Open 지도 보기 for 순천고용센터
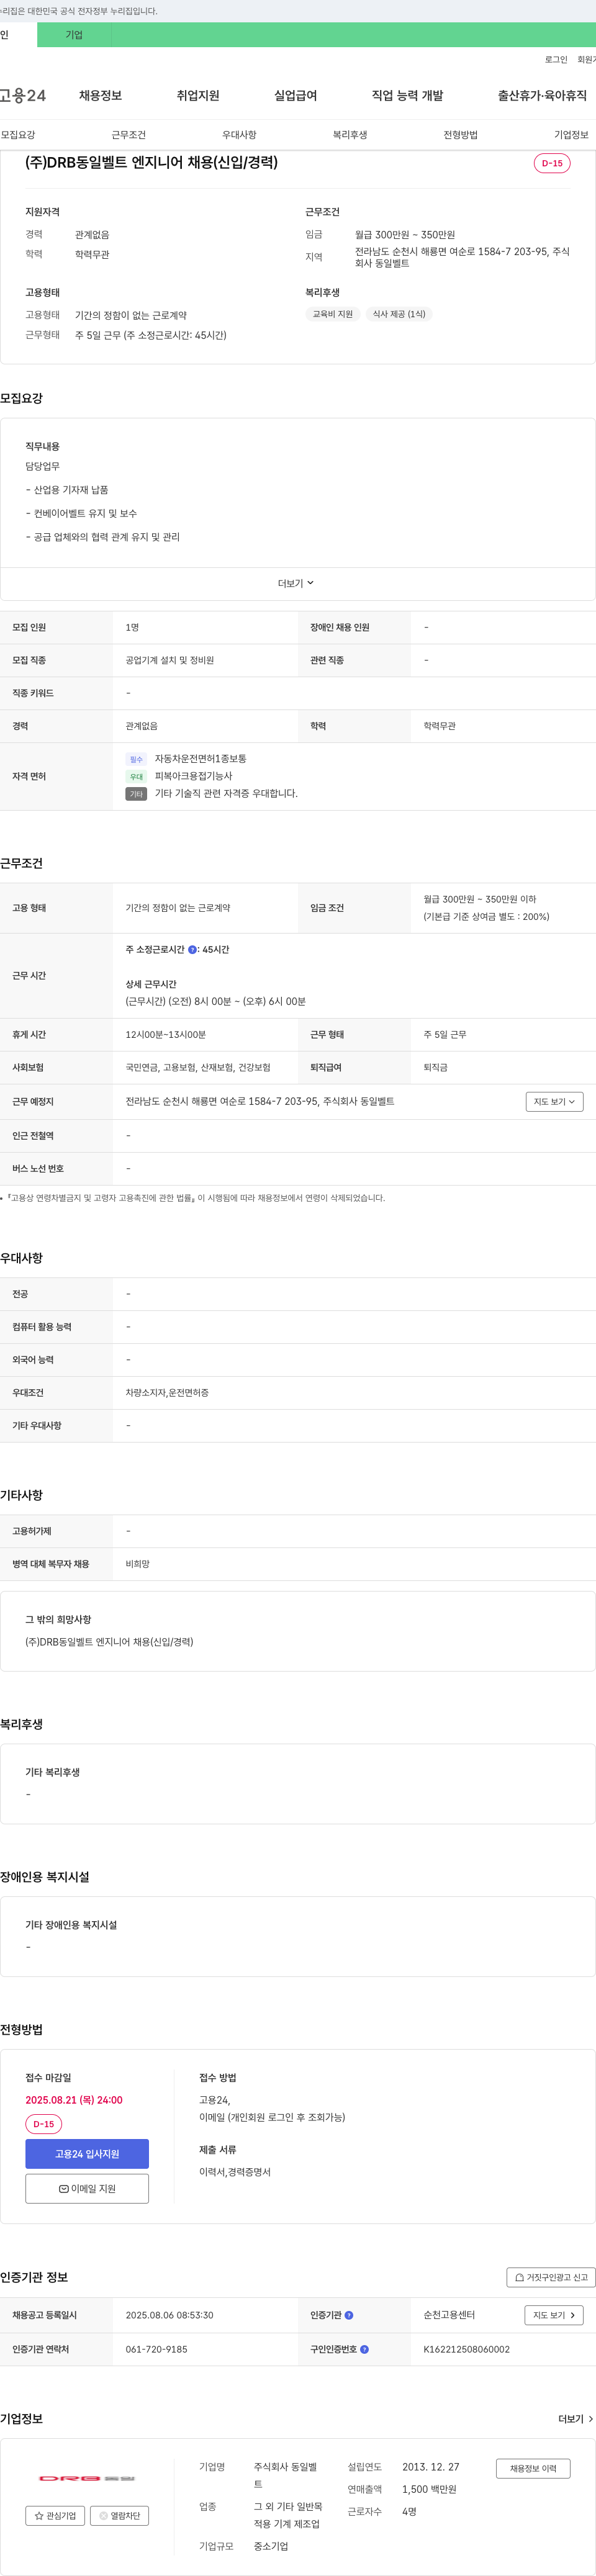The height and width of the screenshot is (2576, 596). tap(554, 2315)
